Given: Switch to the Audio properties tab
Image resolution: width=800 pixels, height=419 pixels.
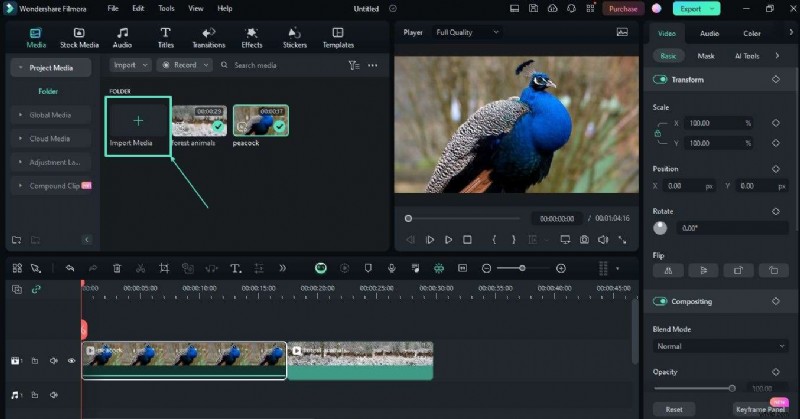Looking at the screenshot, I should point(709,33).
